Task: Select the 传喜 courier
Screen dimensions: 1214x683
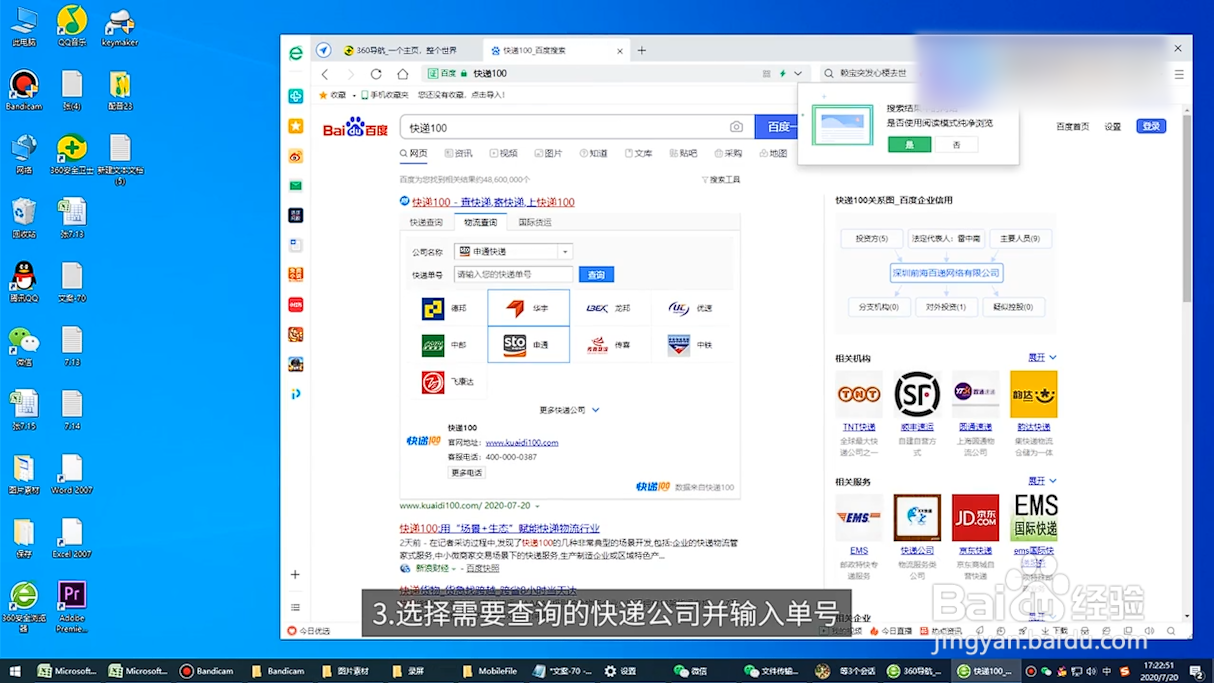Action: (x=609, y=345)
